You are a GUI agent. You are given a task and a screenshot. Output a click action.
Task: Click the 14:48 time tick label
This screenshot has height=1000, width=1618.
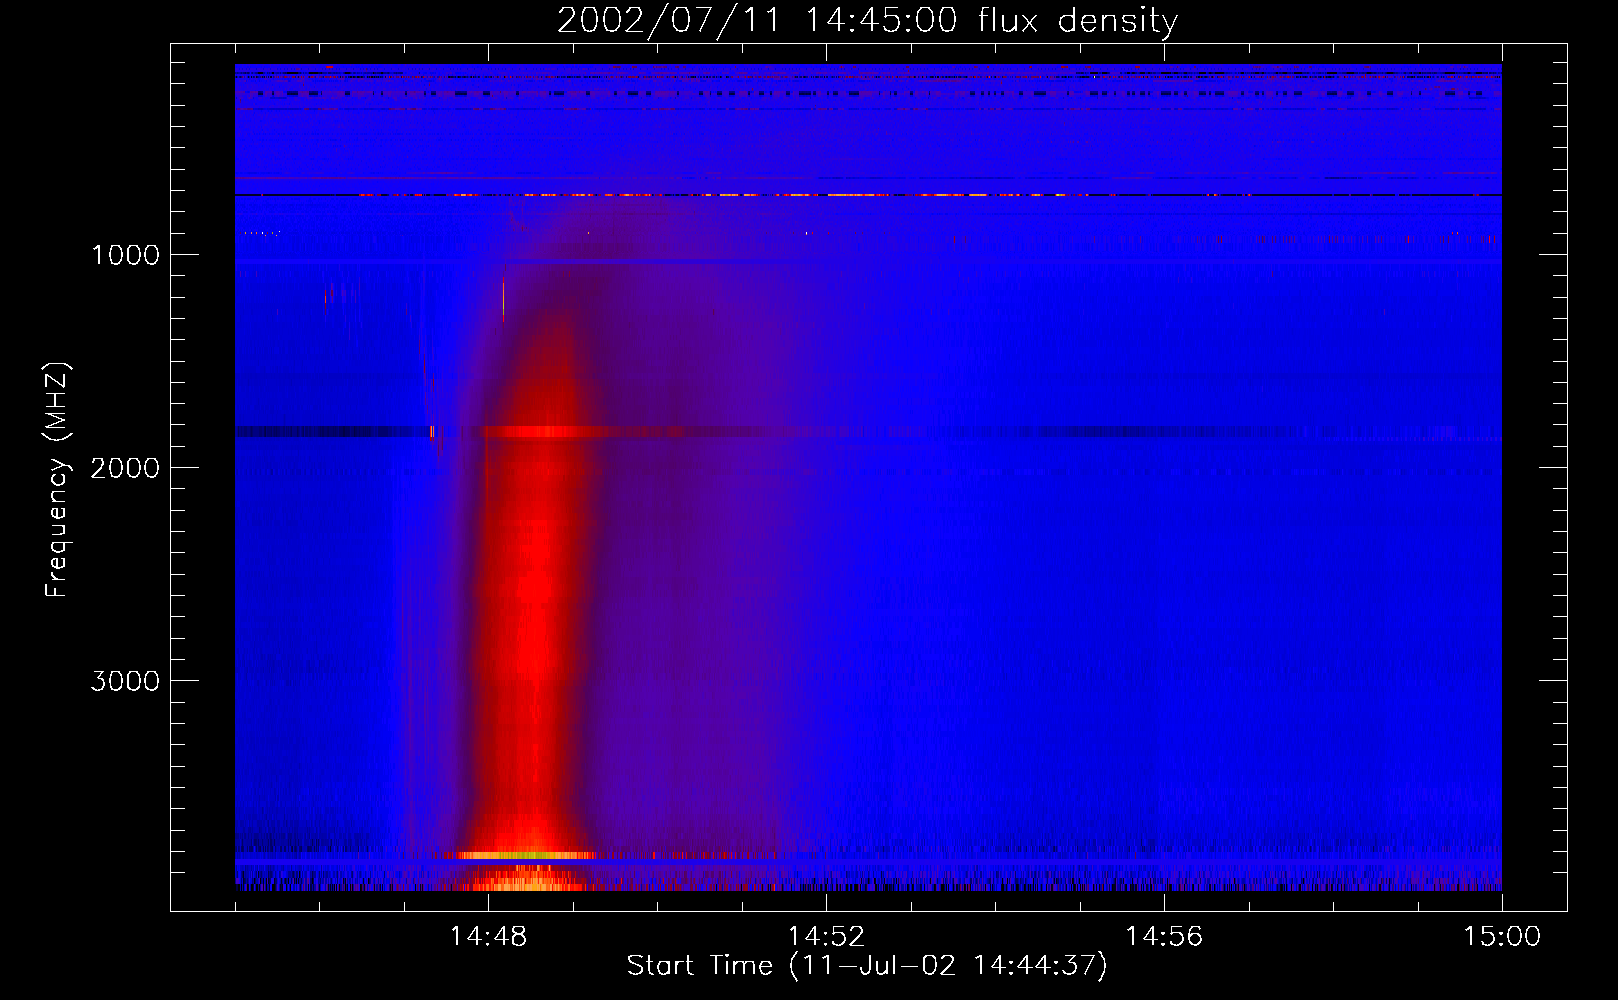click(488, 937)
